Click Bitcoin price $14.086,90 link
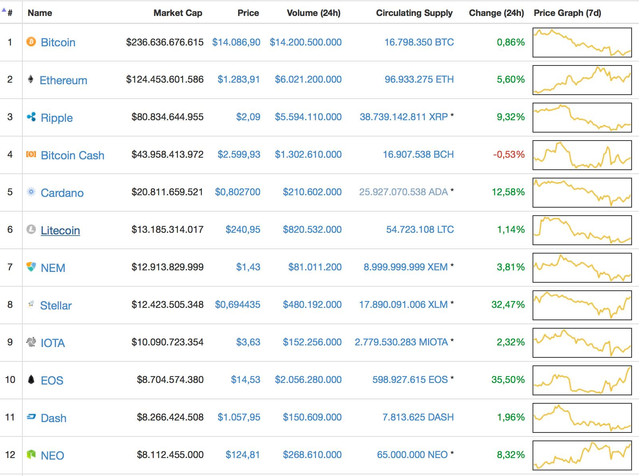The height and width of the screenshot is (476, 640). [236, 42]
